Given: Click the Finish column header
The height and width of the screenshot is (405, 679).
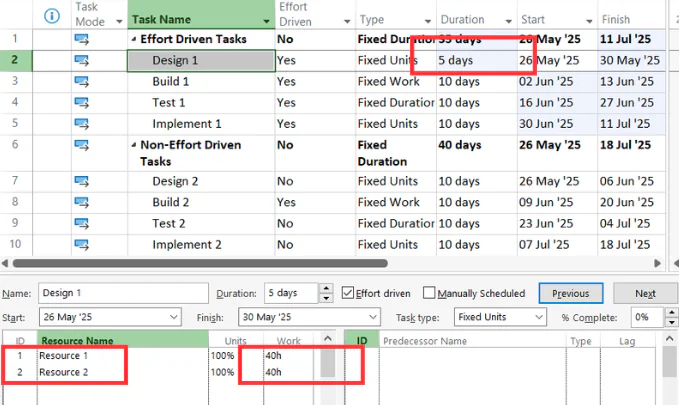Looking at the screenshot, I should pos(631,15).
